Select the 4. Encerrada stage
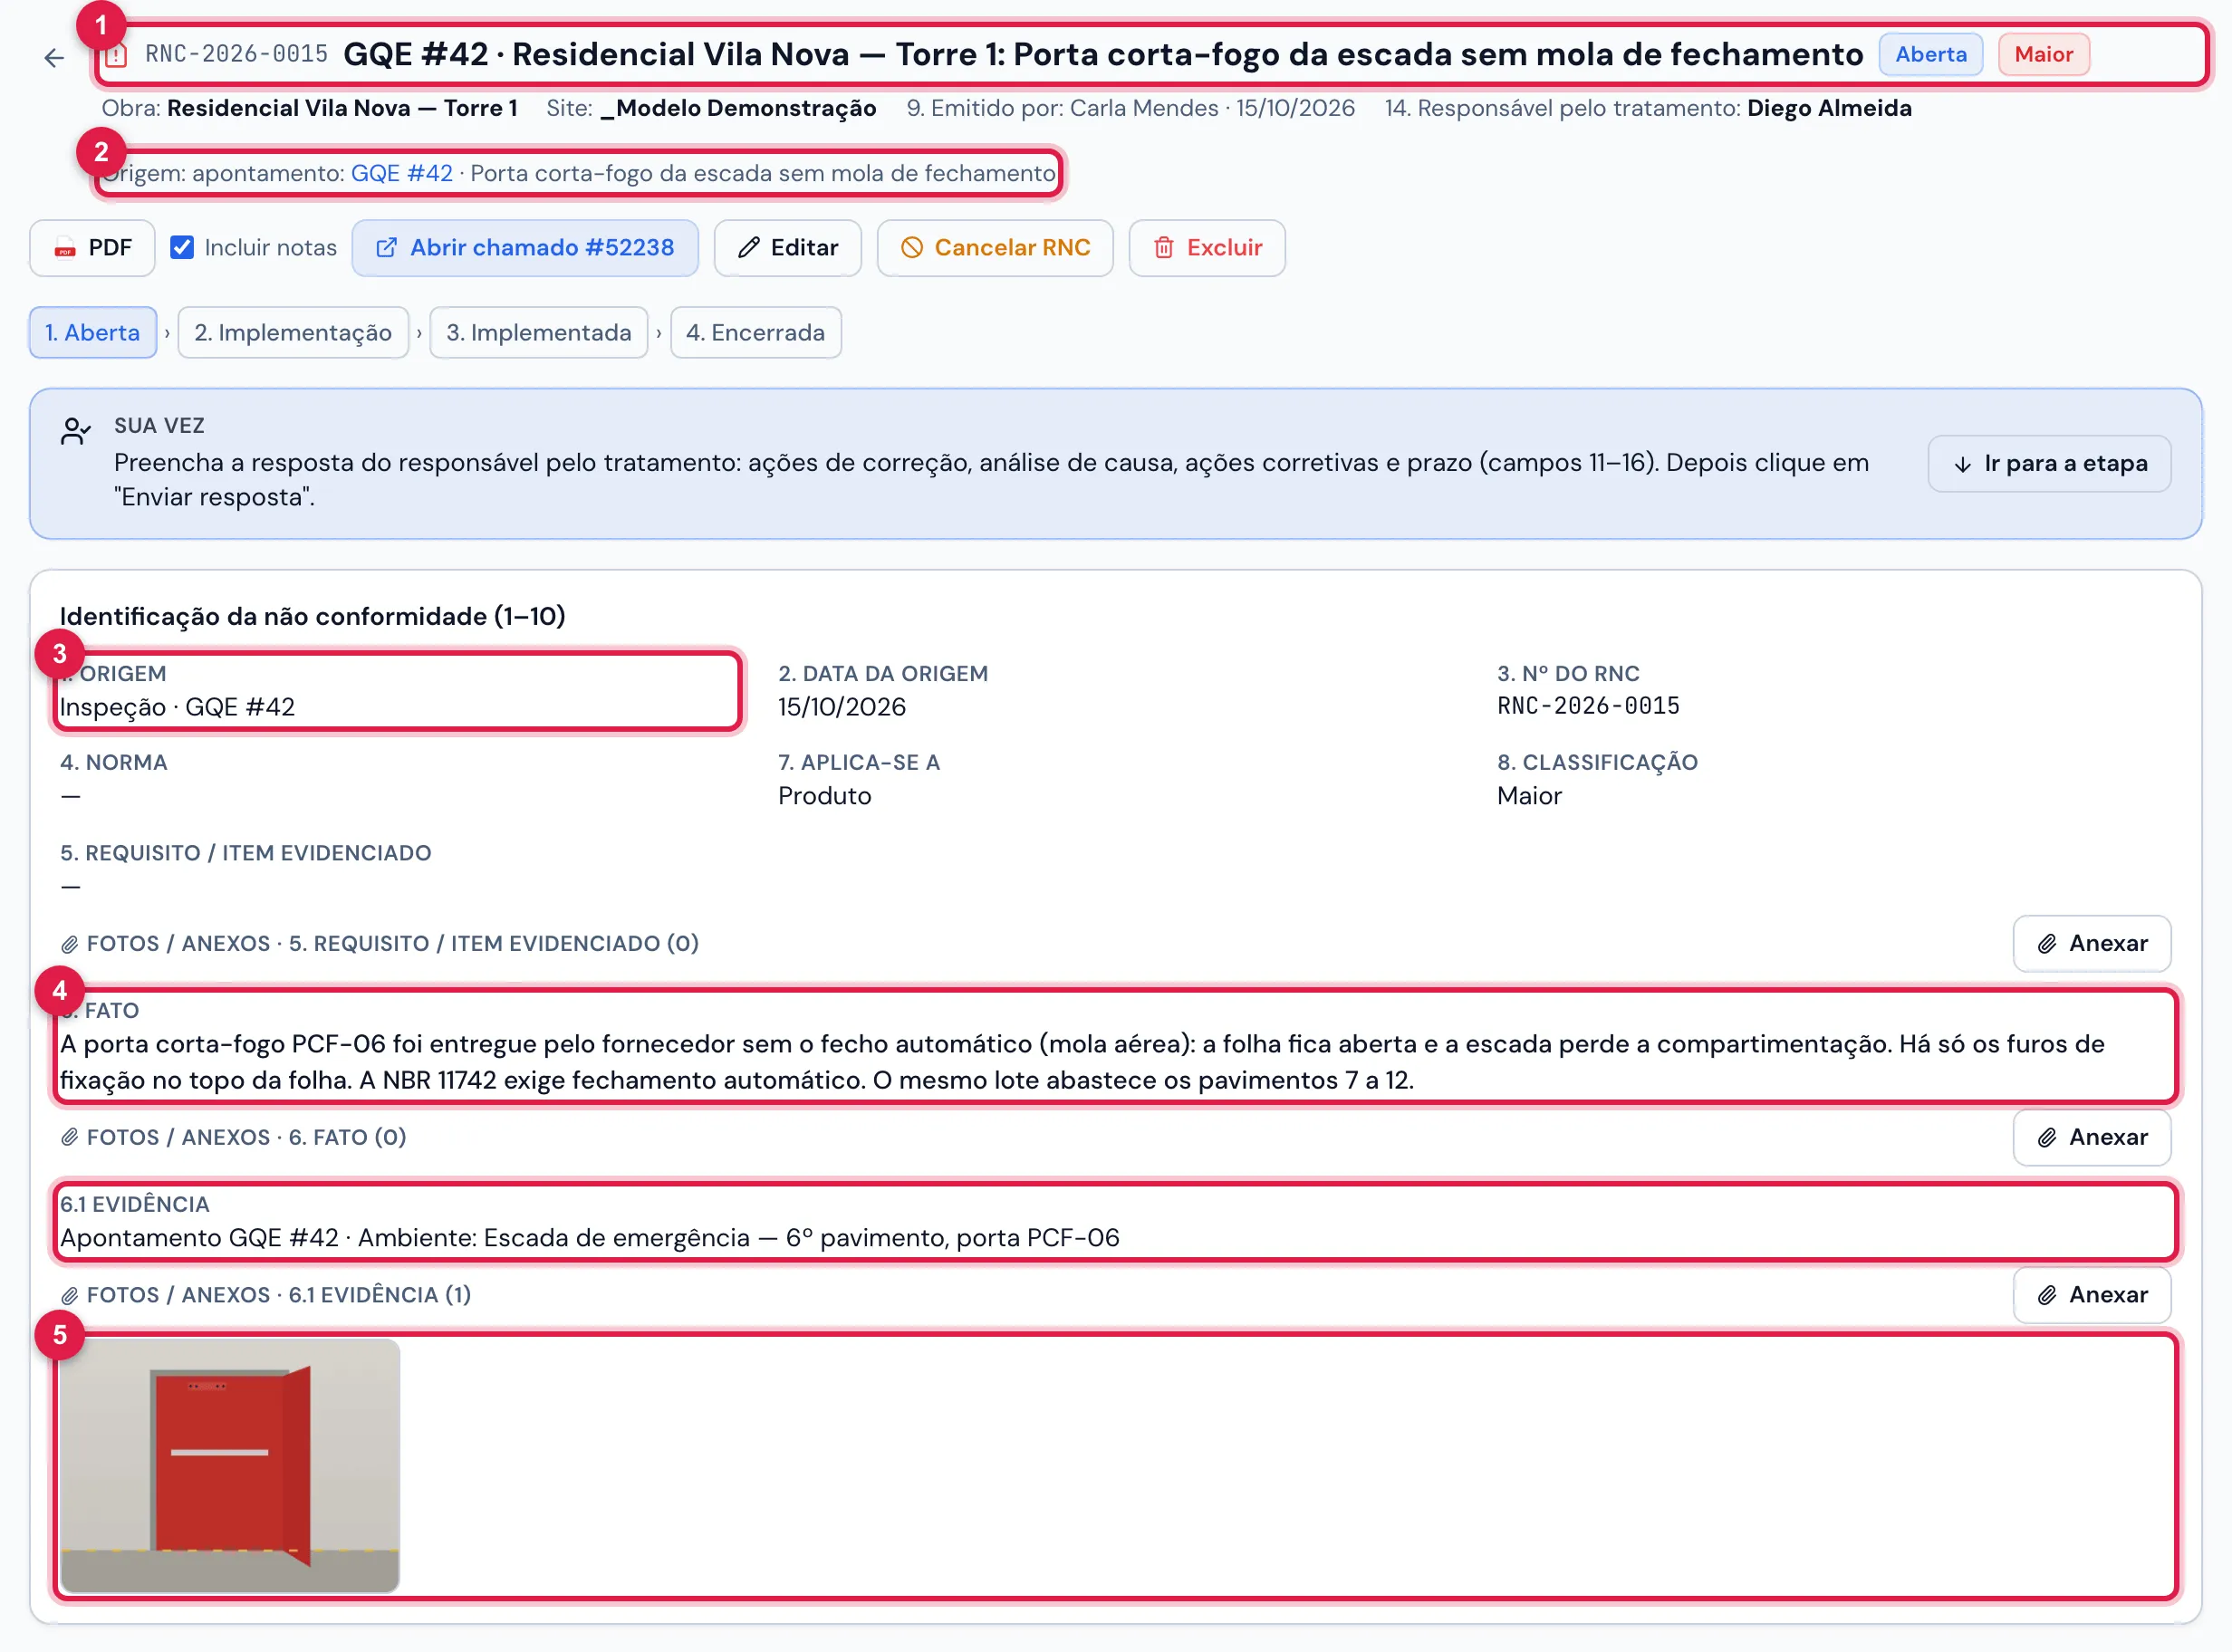This screenshot has width=2232, height=1652. click(x=756, y=333)
